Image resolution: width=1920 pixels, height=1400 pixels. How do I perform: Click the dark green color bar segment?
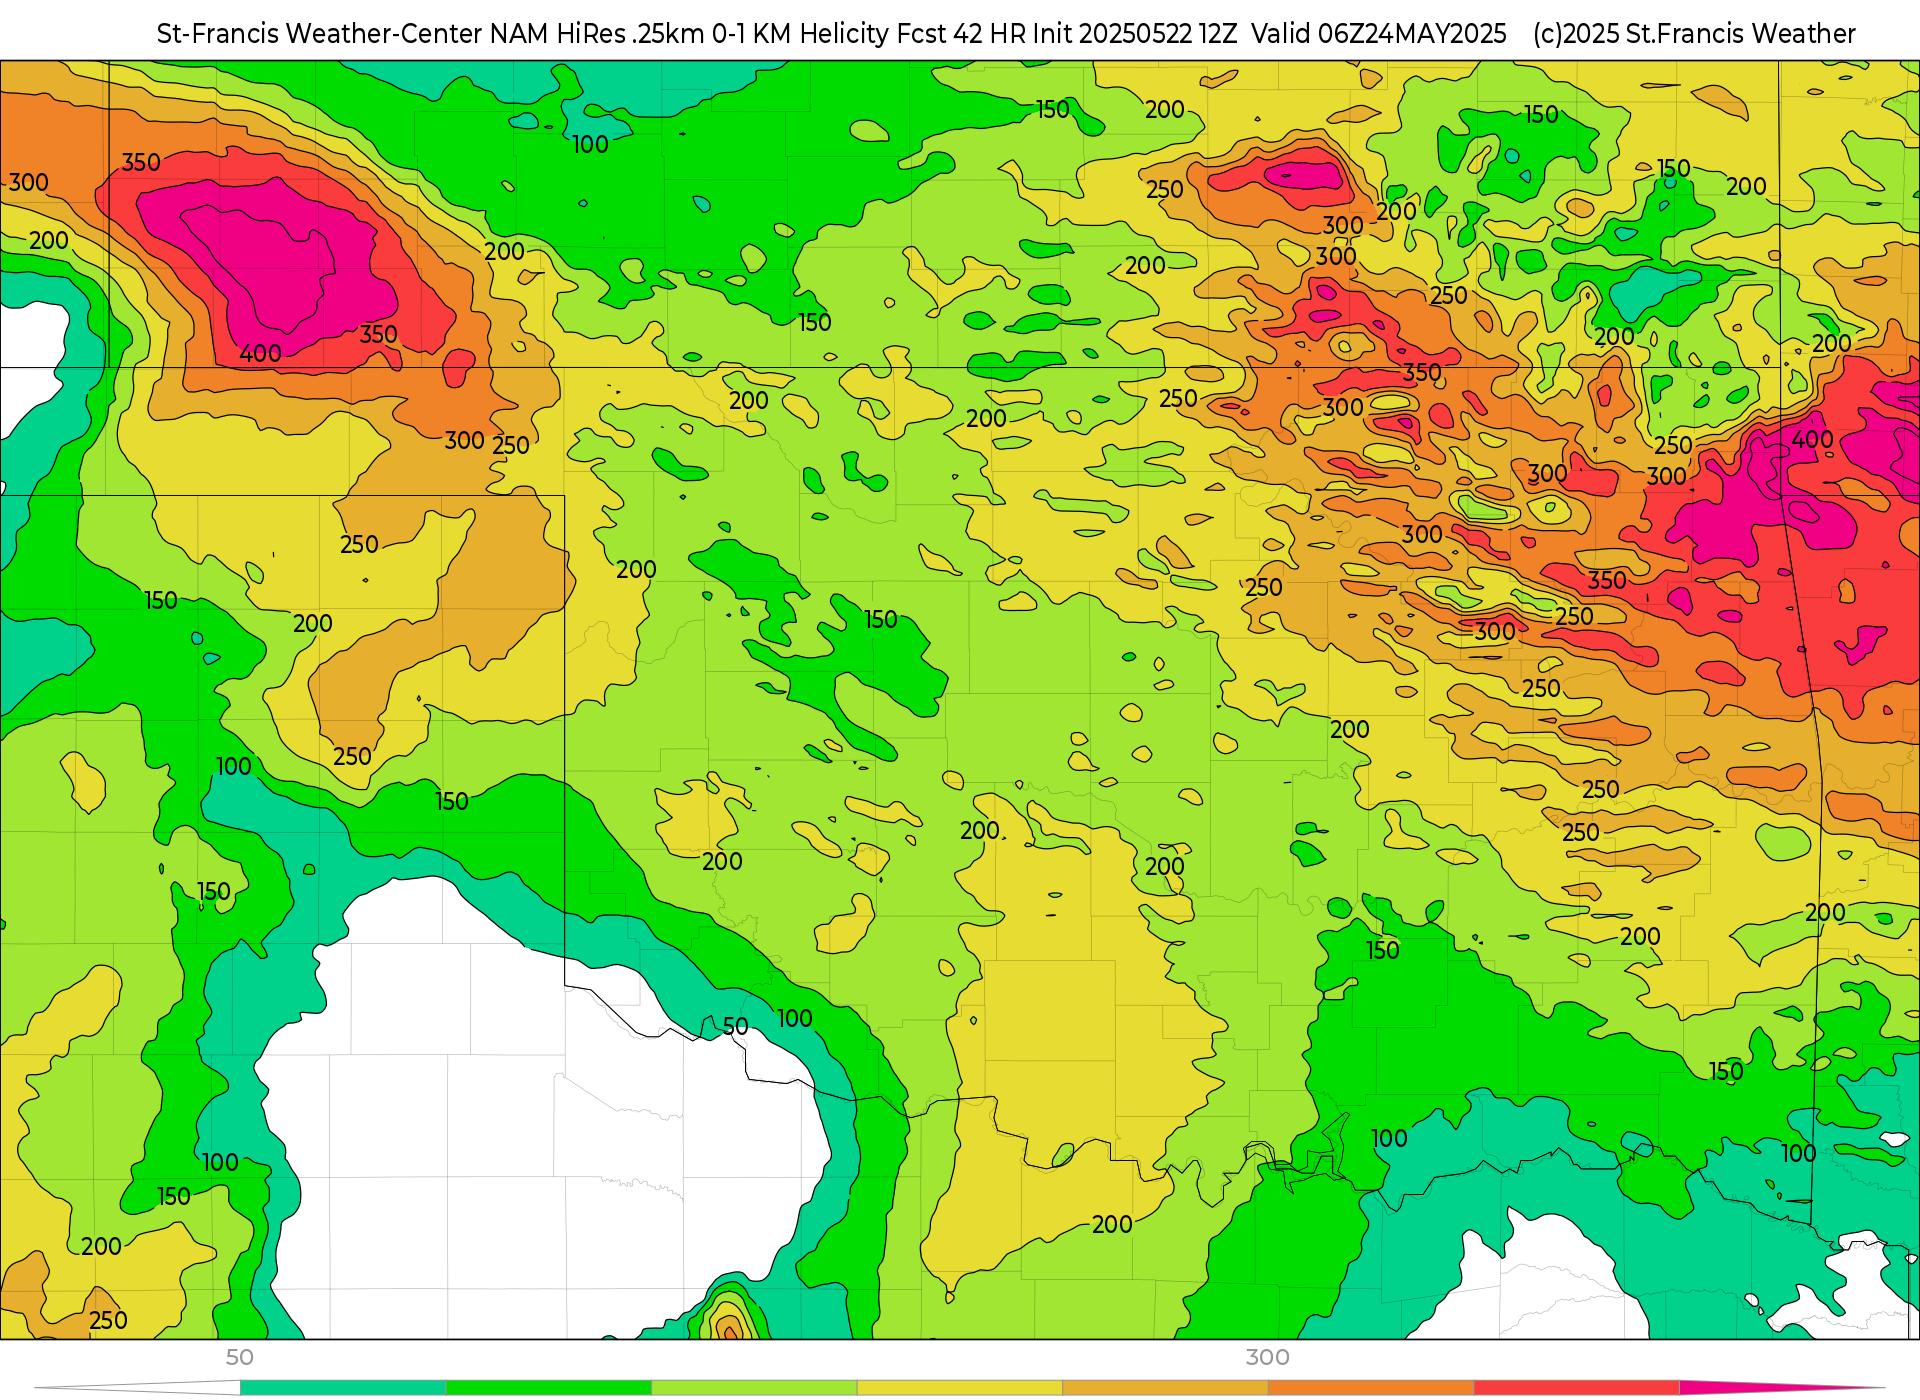[x=549, y=1388]
